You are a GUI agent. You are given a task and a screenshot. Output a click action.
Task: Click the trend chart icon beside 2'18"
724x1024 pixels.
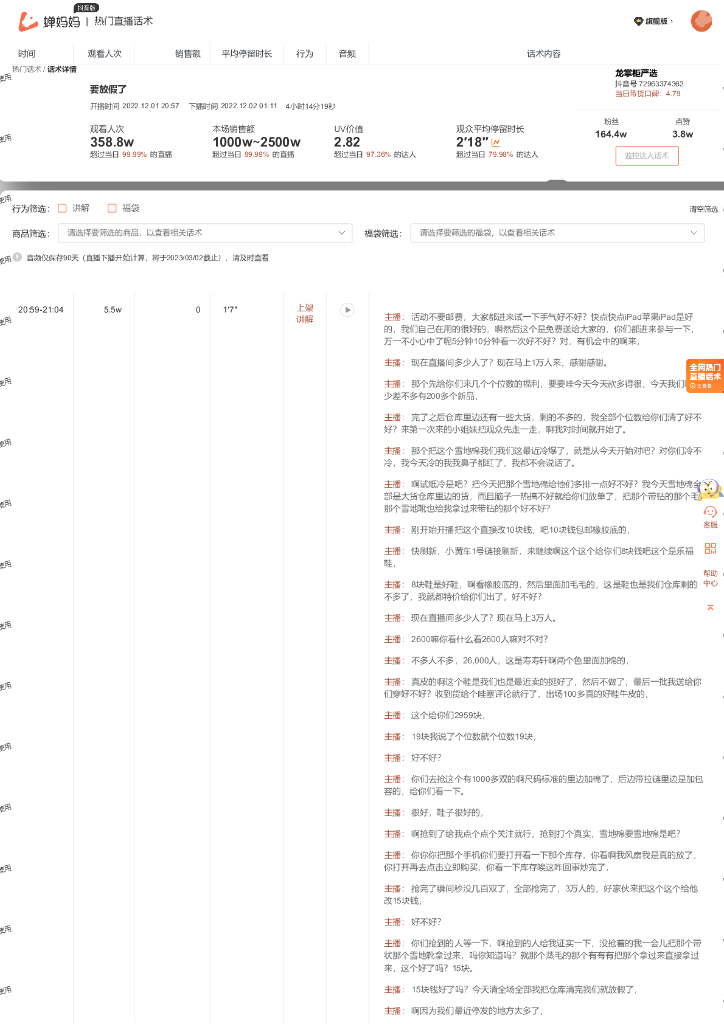[496, 142]
